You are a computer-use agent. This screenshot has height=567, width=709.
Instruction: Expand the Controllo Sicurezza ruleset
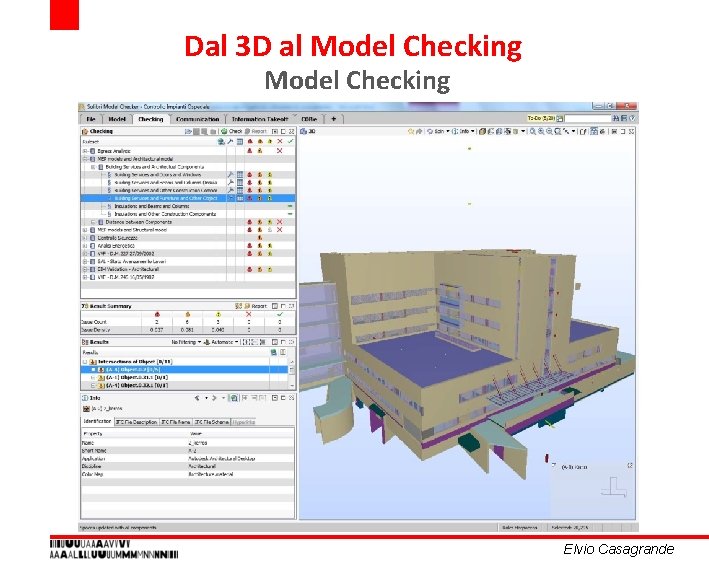(85, 238)
